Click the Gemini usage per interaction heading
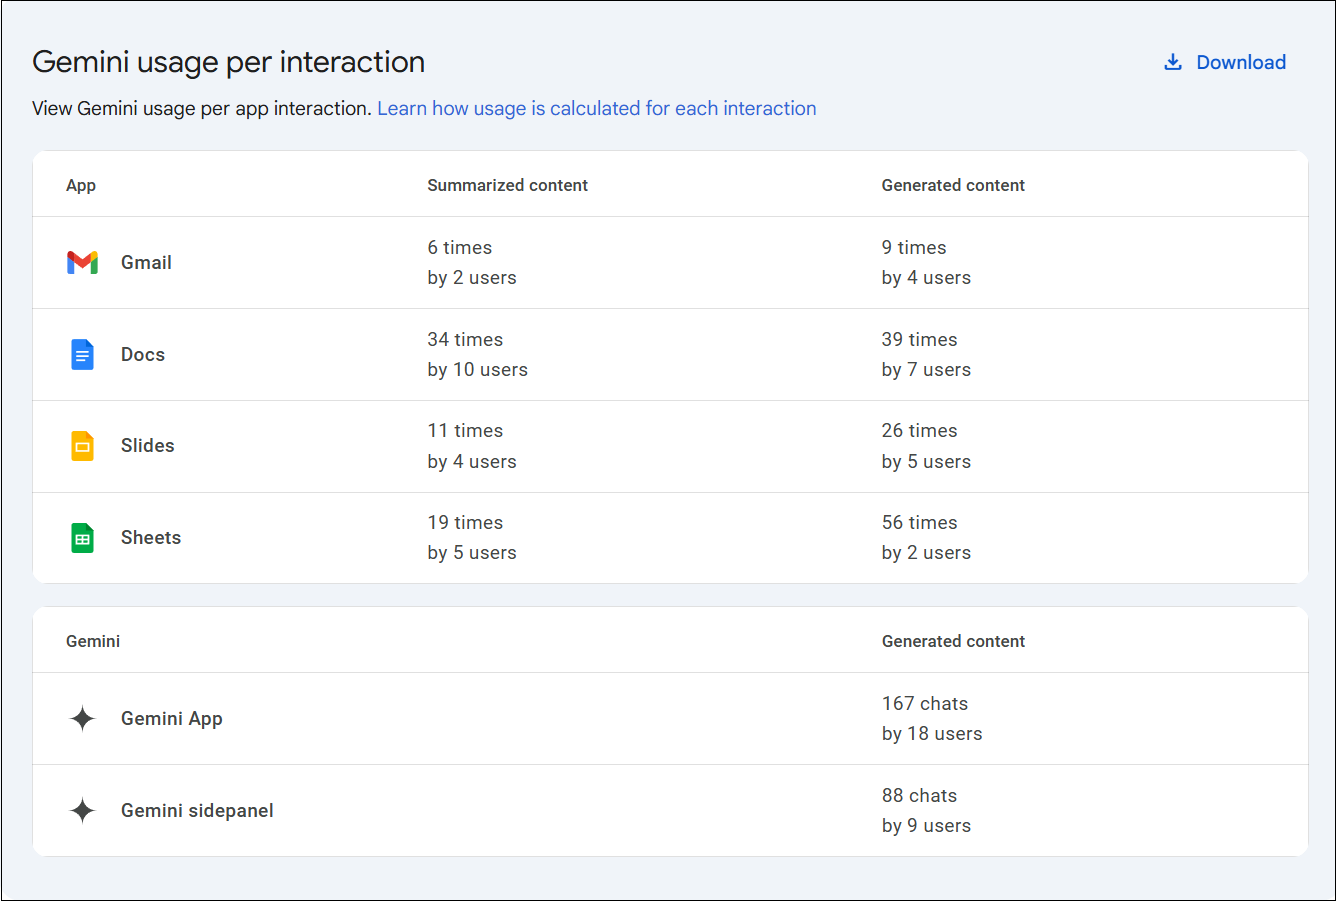This screenshot has height=901, width=1336. tap(228, 62)
